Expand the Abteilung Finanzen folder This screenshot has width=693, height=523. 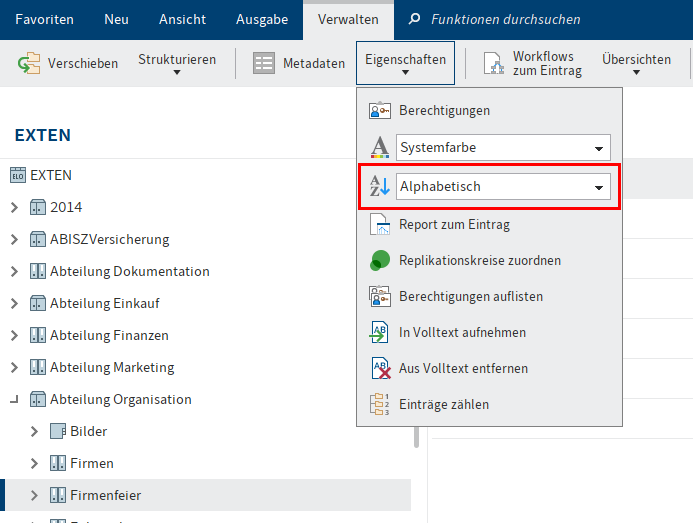point(14,335)
